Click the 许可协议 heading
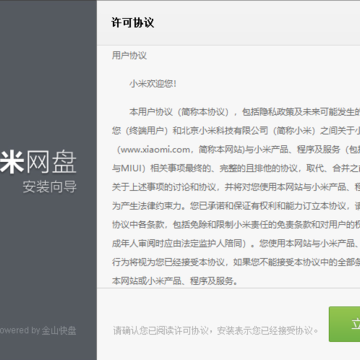Screen dimensions: 360x360 [132, 23]
